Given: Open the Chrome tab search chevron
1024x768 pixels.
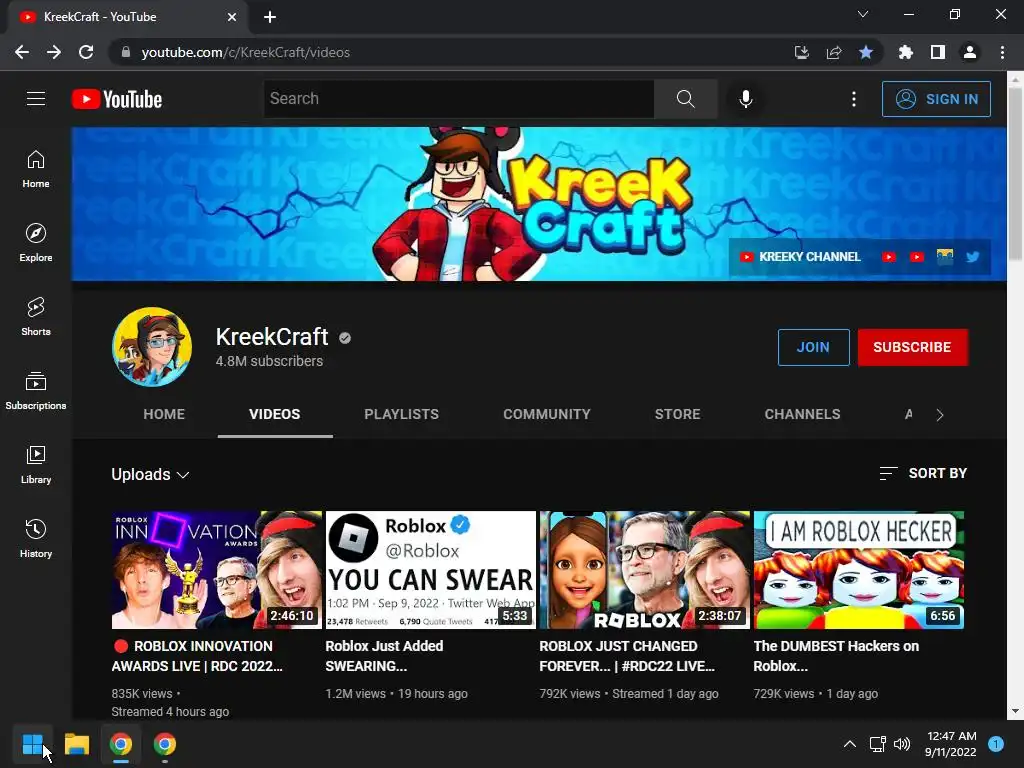Looking at the screenshot, I should pyautogui.click(x=863, y=14).
